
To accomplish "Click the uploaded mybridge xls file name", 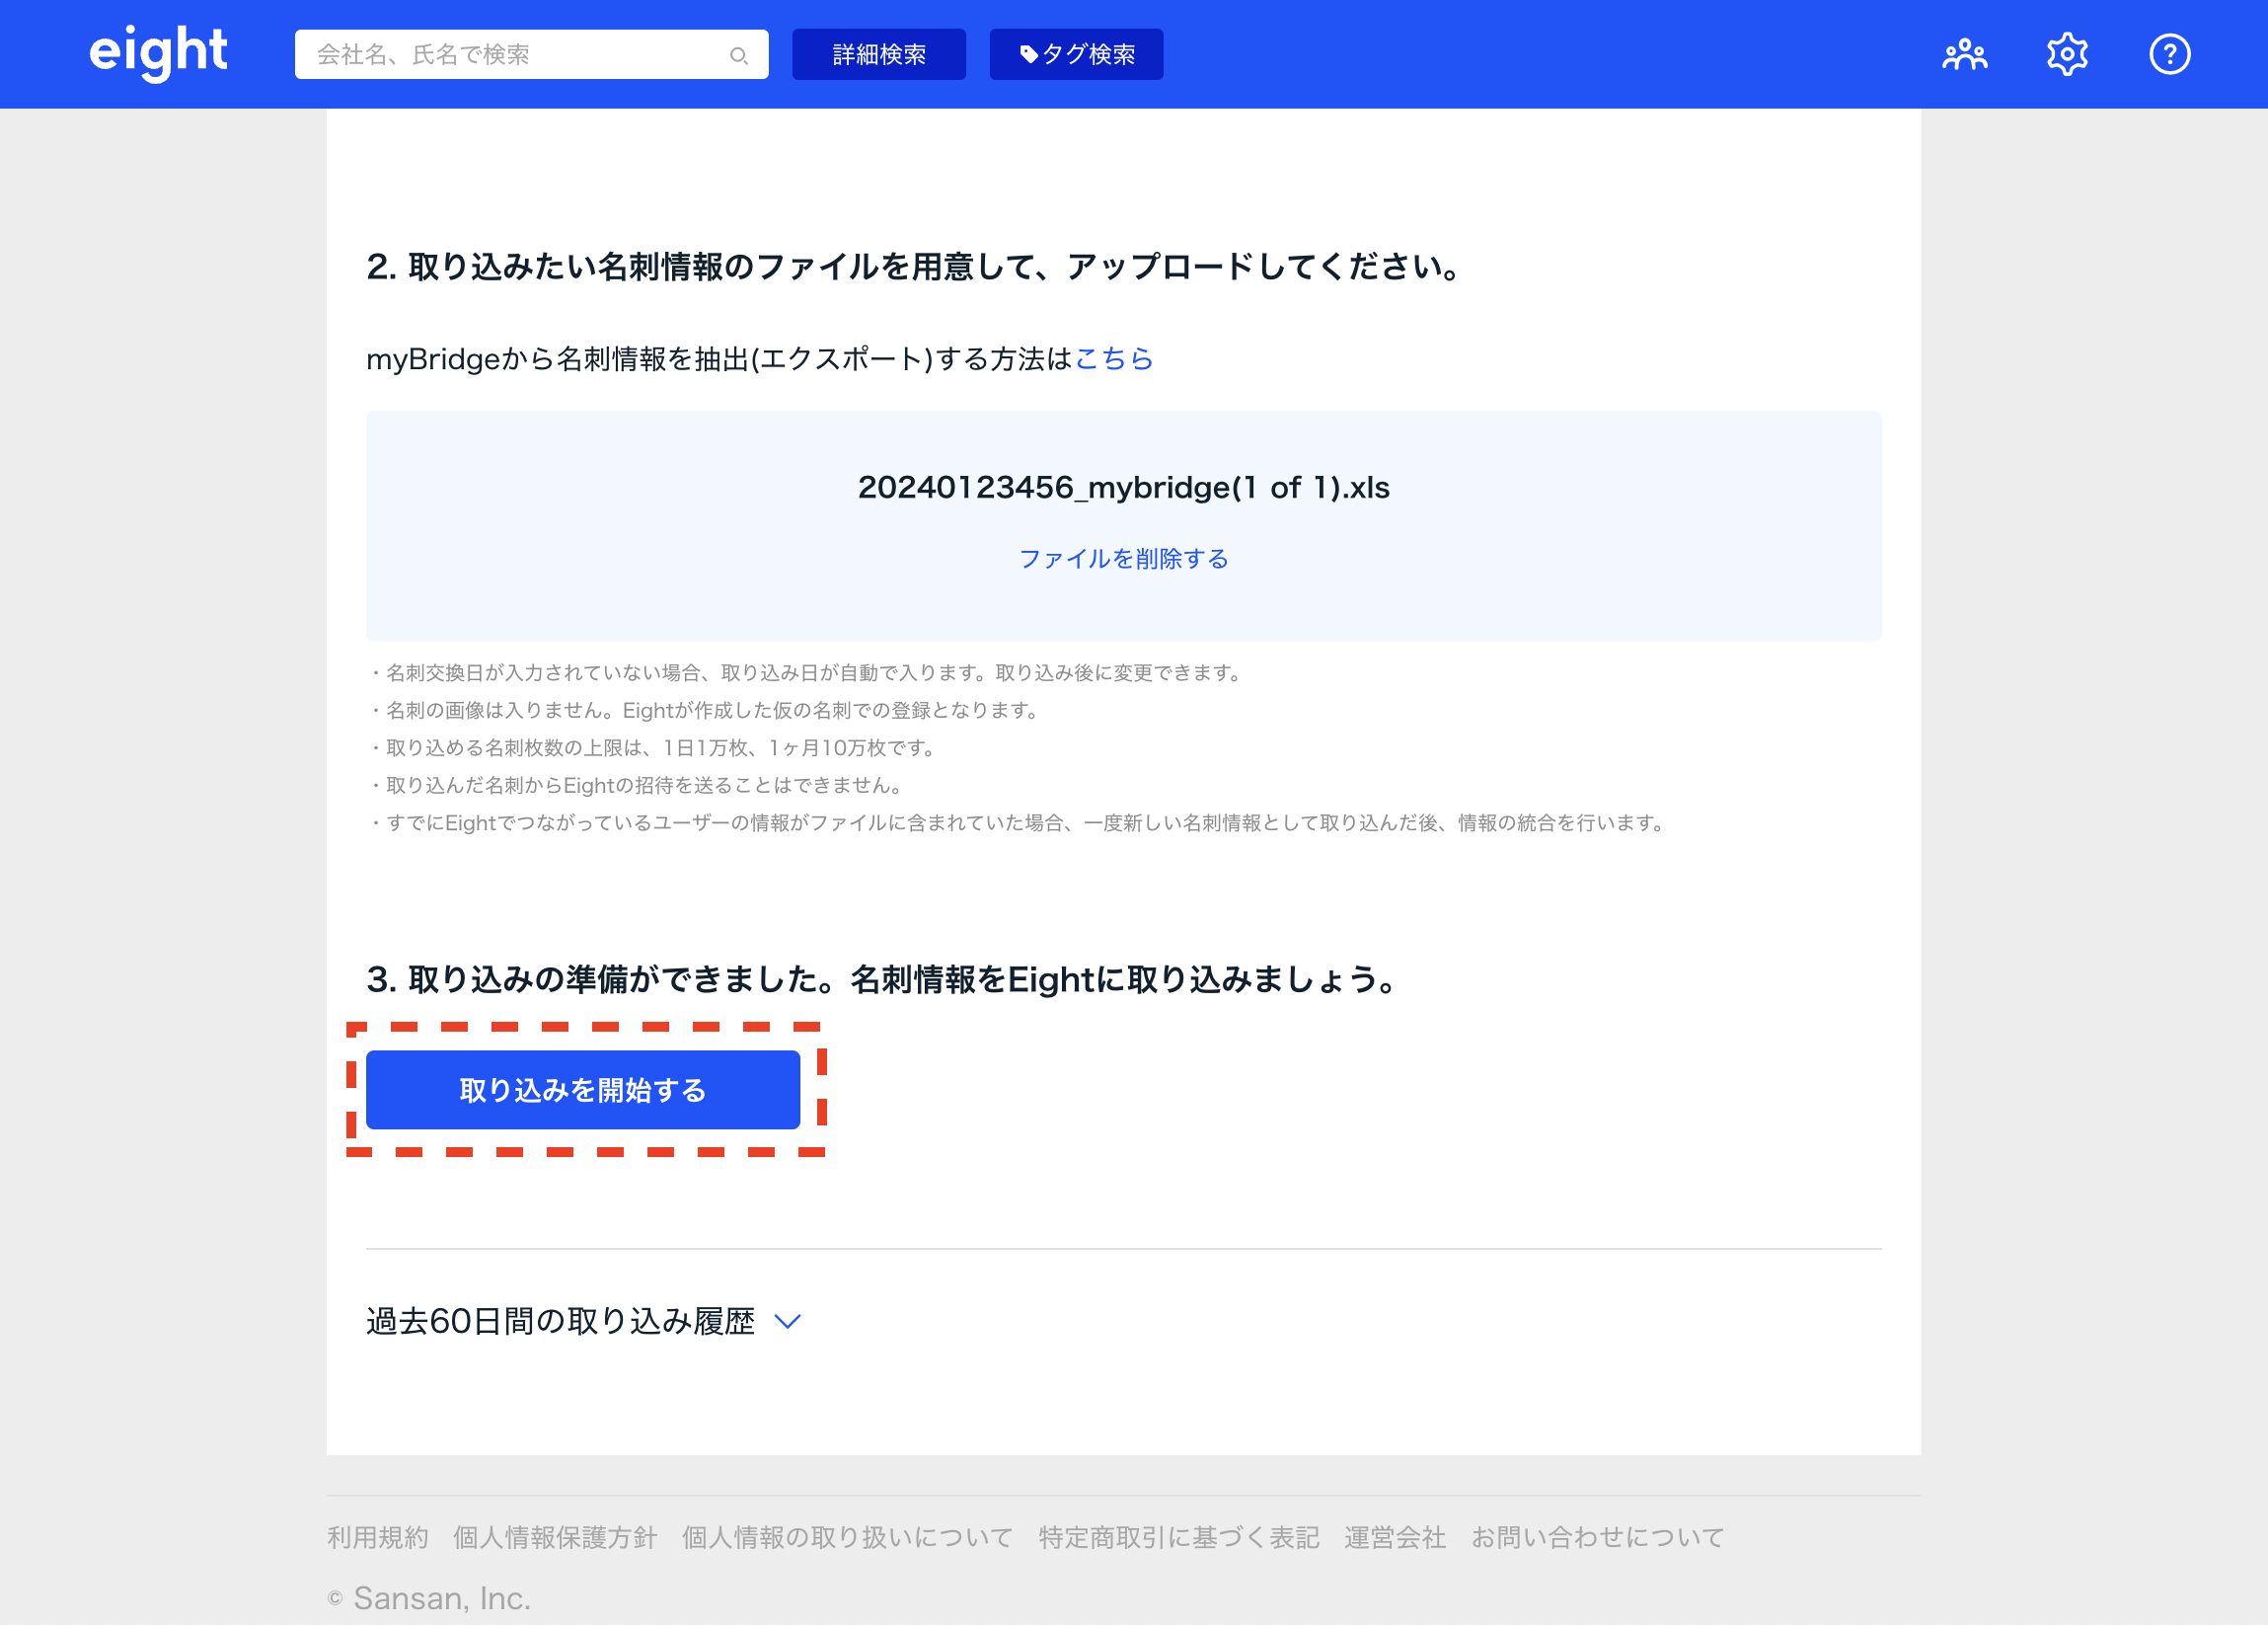I will point(1123,487).
